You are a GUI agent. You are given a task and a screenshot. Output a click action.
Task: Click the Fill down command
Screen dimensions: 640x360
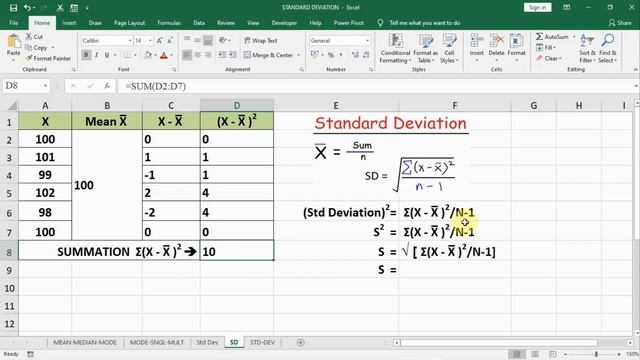coord(545,48)
